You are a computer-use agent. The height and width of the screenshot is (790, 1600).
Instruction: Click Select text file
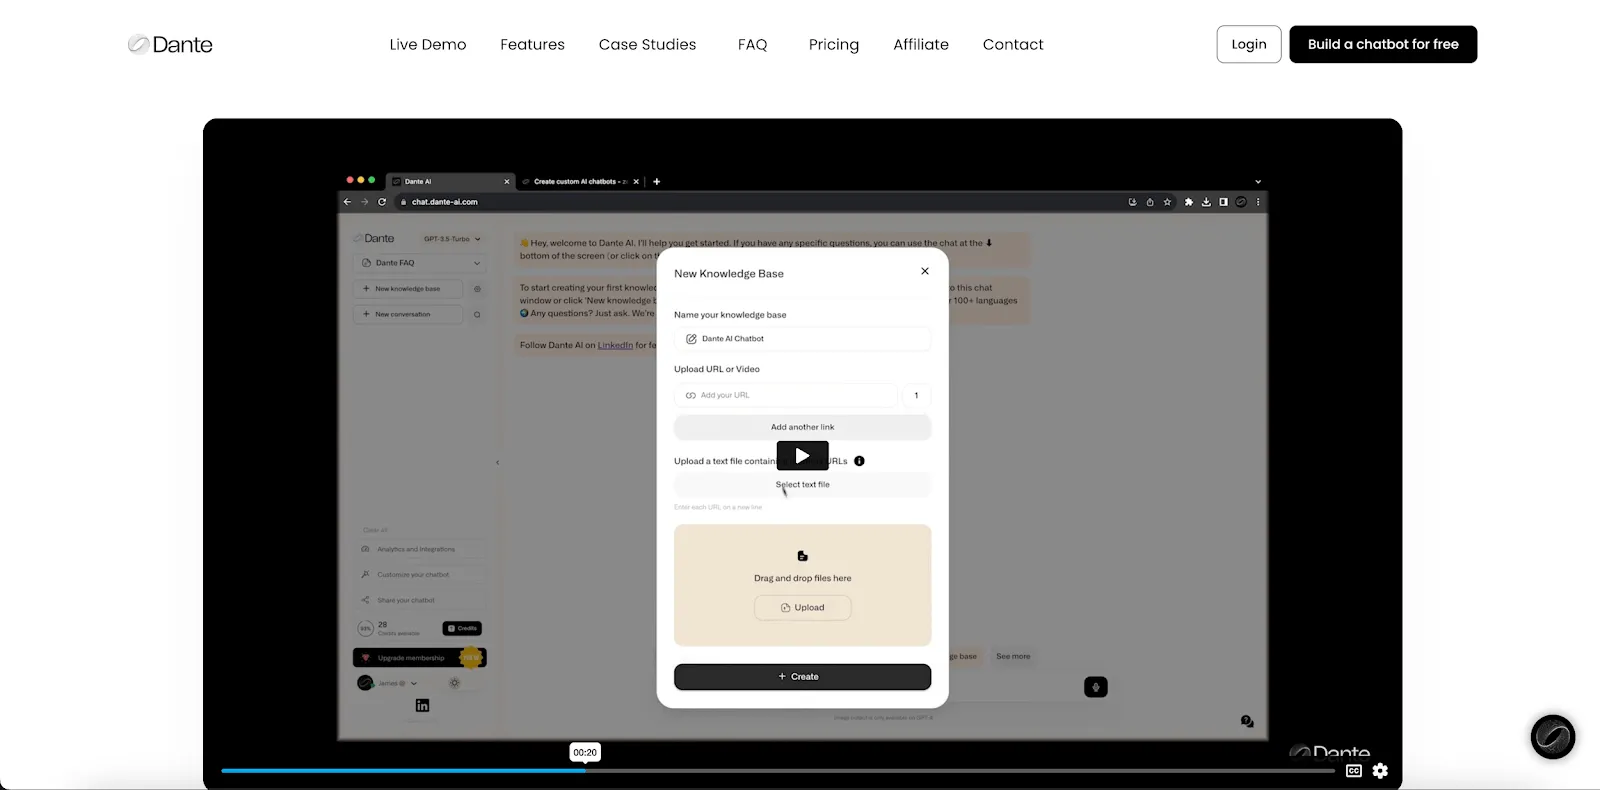803,485
